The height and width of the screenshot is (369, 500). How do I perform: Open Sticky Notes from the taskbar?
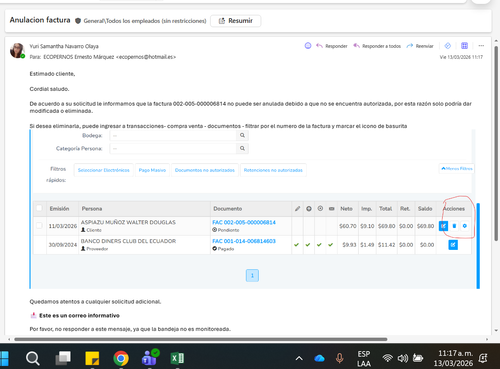pos(92,359)
